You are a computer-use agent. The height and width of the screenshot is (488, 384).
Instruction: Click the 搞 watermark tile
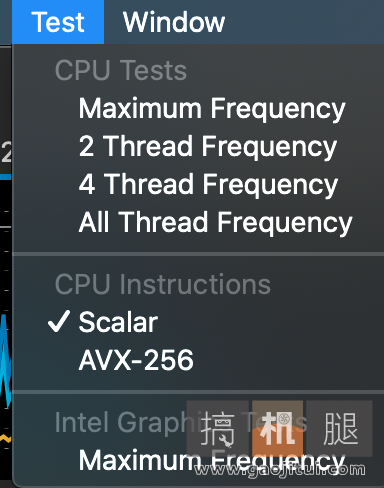(x=218, y=429)
